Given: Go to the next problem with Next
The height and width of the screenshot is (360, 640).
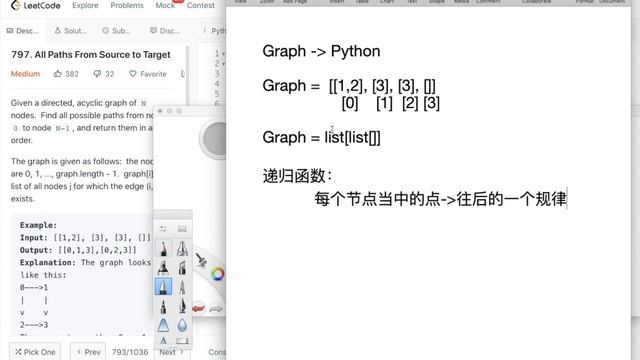Looking at the screenshot, I should pos(171,352).
